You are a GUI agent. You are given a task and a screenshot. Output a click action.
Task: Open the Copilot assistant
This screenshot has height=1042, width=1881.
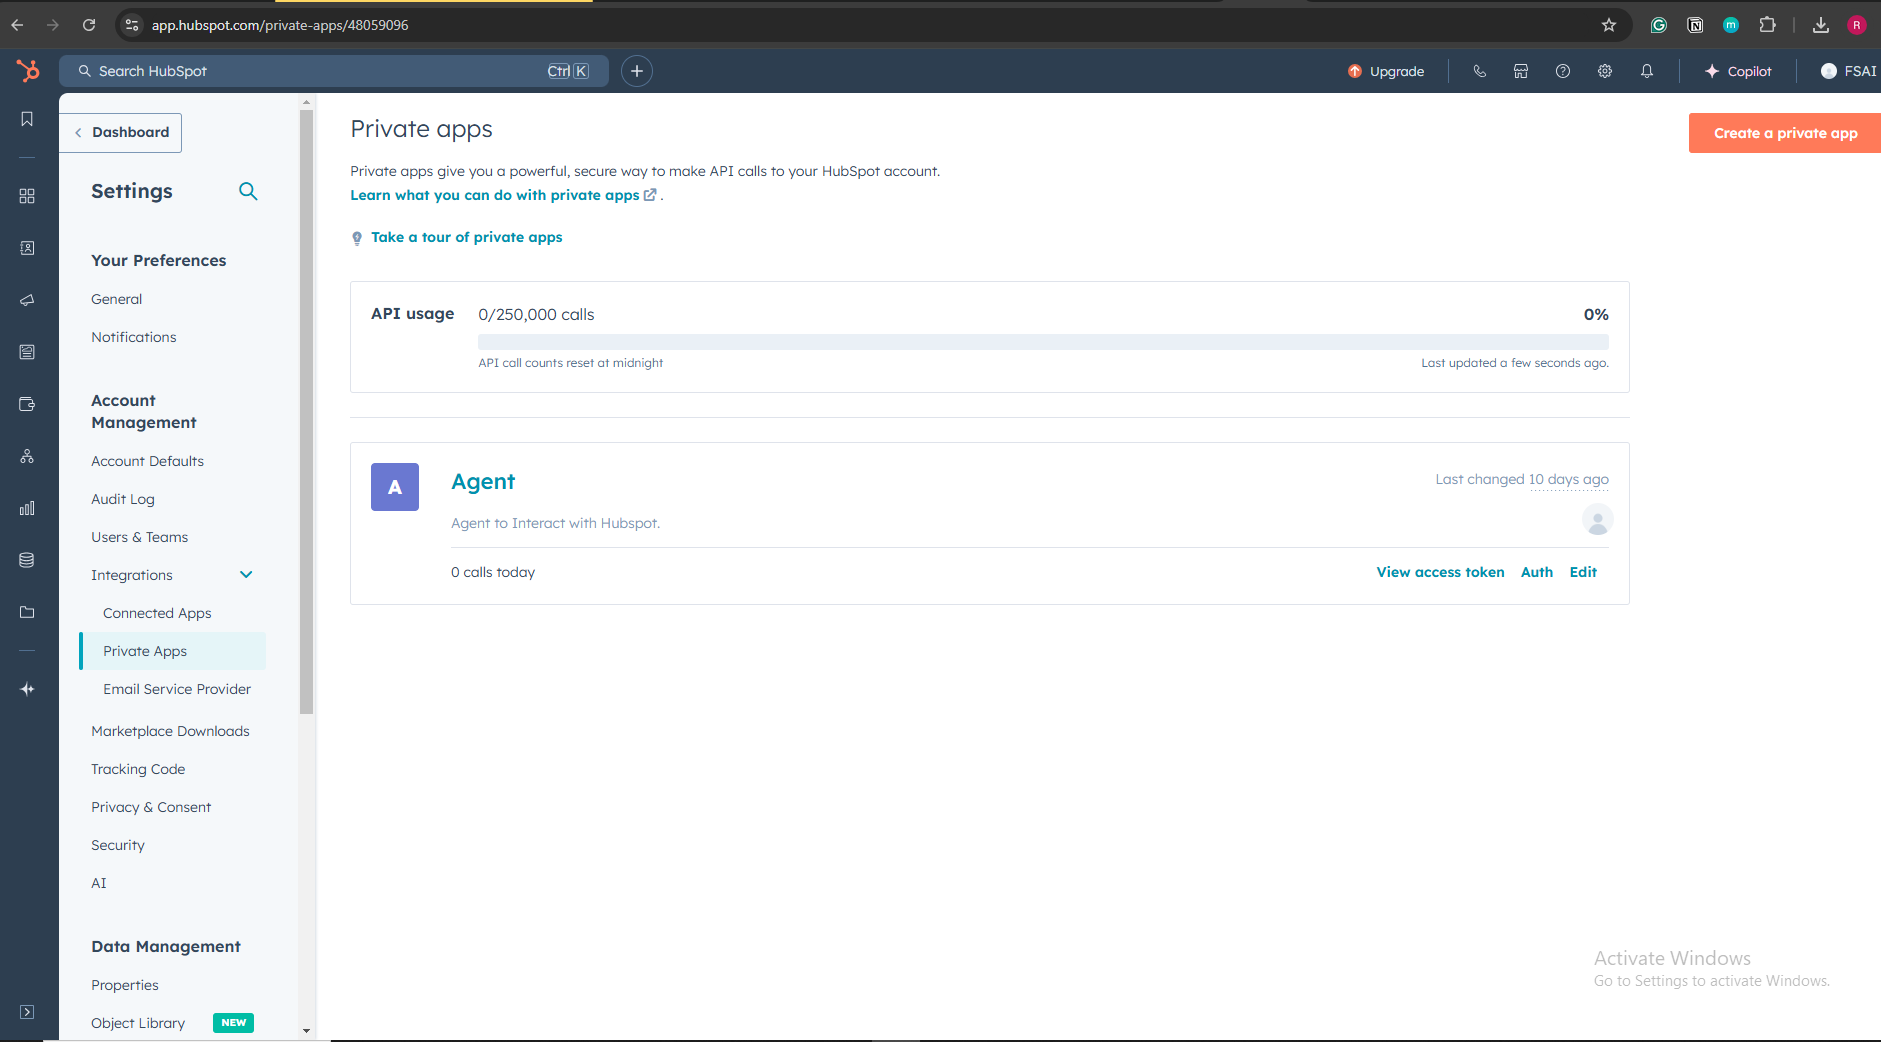(x=1738, y=71)
